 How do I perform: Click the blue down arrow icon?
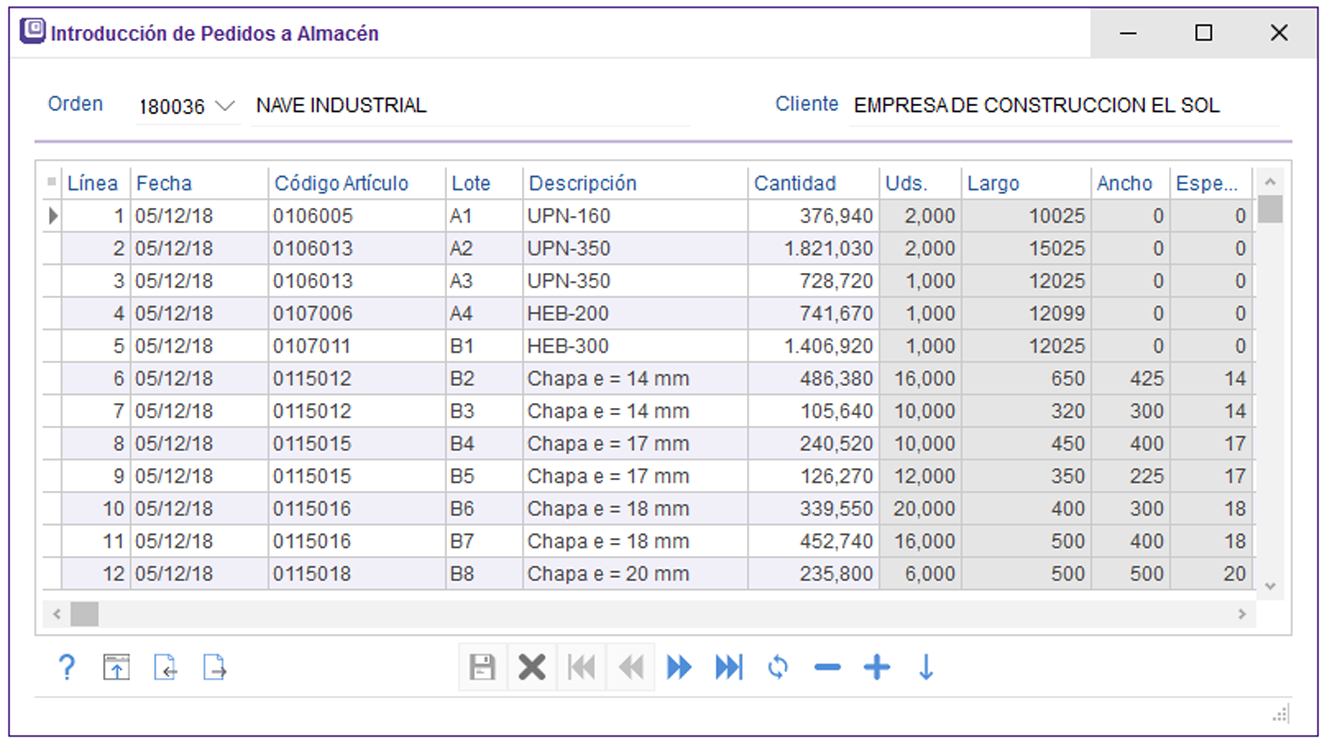[926, 667]
